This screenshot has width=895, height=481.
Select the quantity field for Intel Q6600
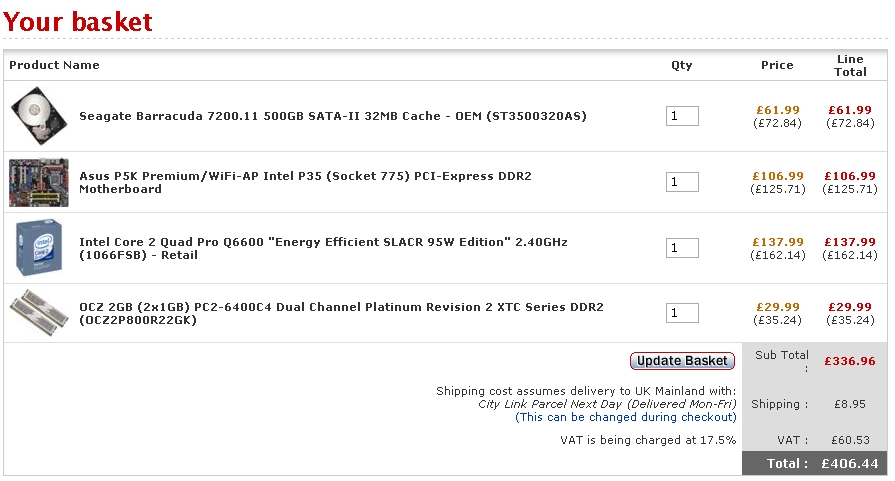click(682, 248)
